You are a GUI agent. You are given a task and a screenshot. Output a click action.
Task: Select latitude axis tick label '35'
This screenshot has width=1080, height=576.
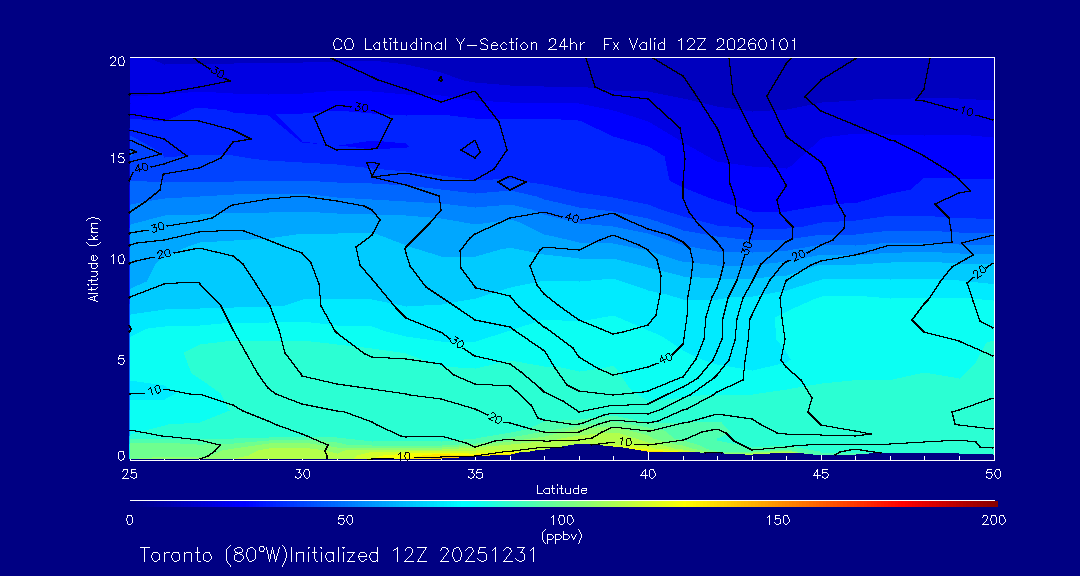tap(475, 474)
